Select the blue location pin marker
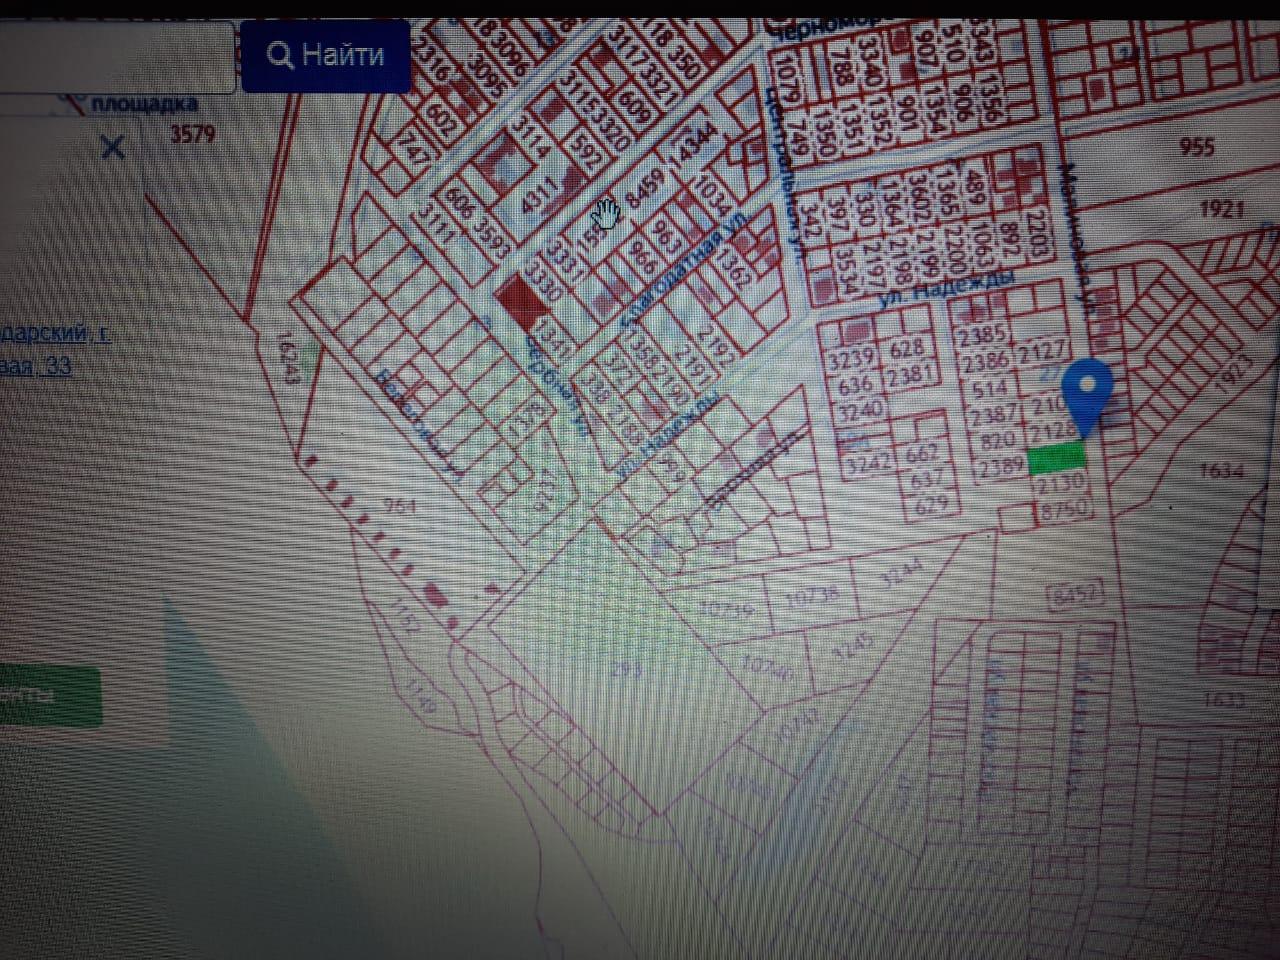The image size is (1280, 960). [x=1087, y=398]
